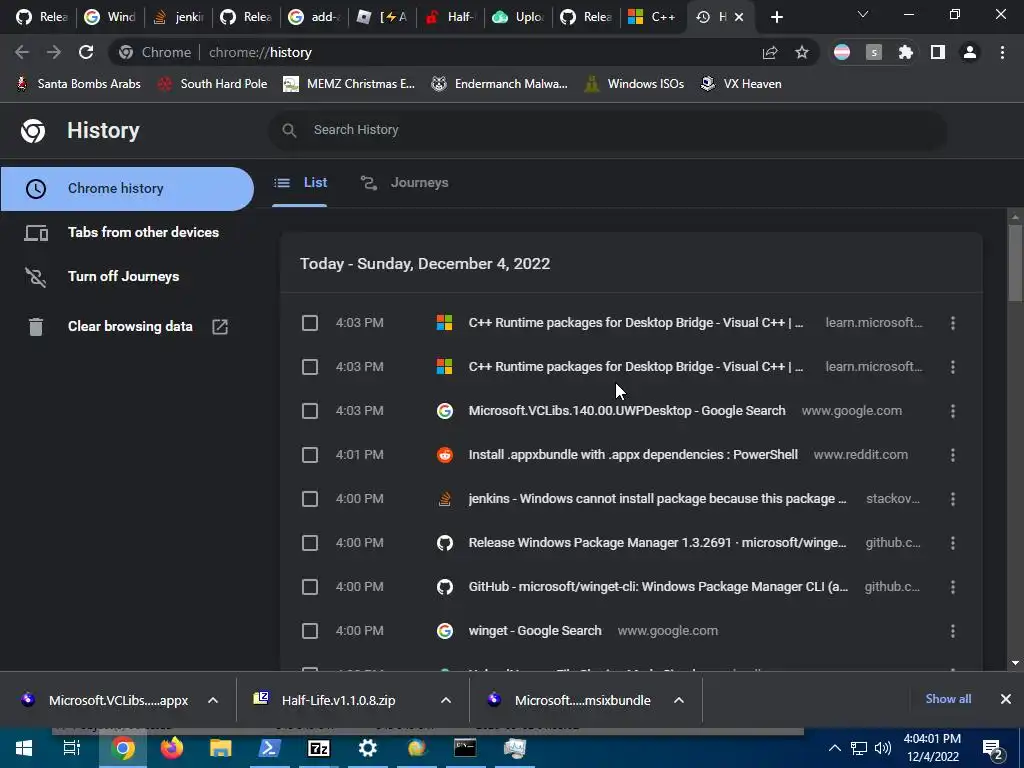Open Install .appxbundle PowerShell reddit link

(x=633, y=455)
